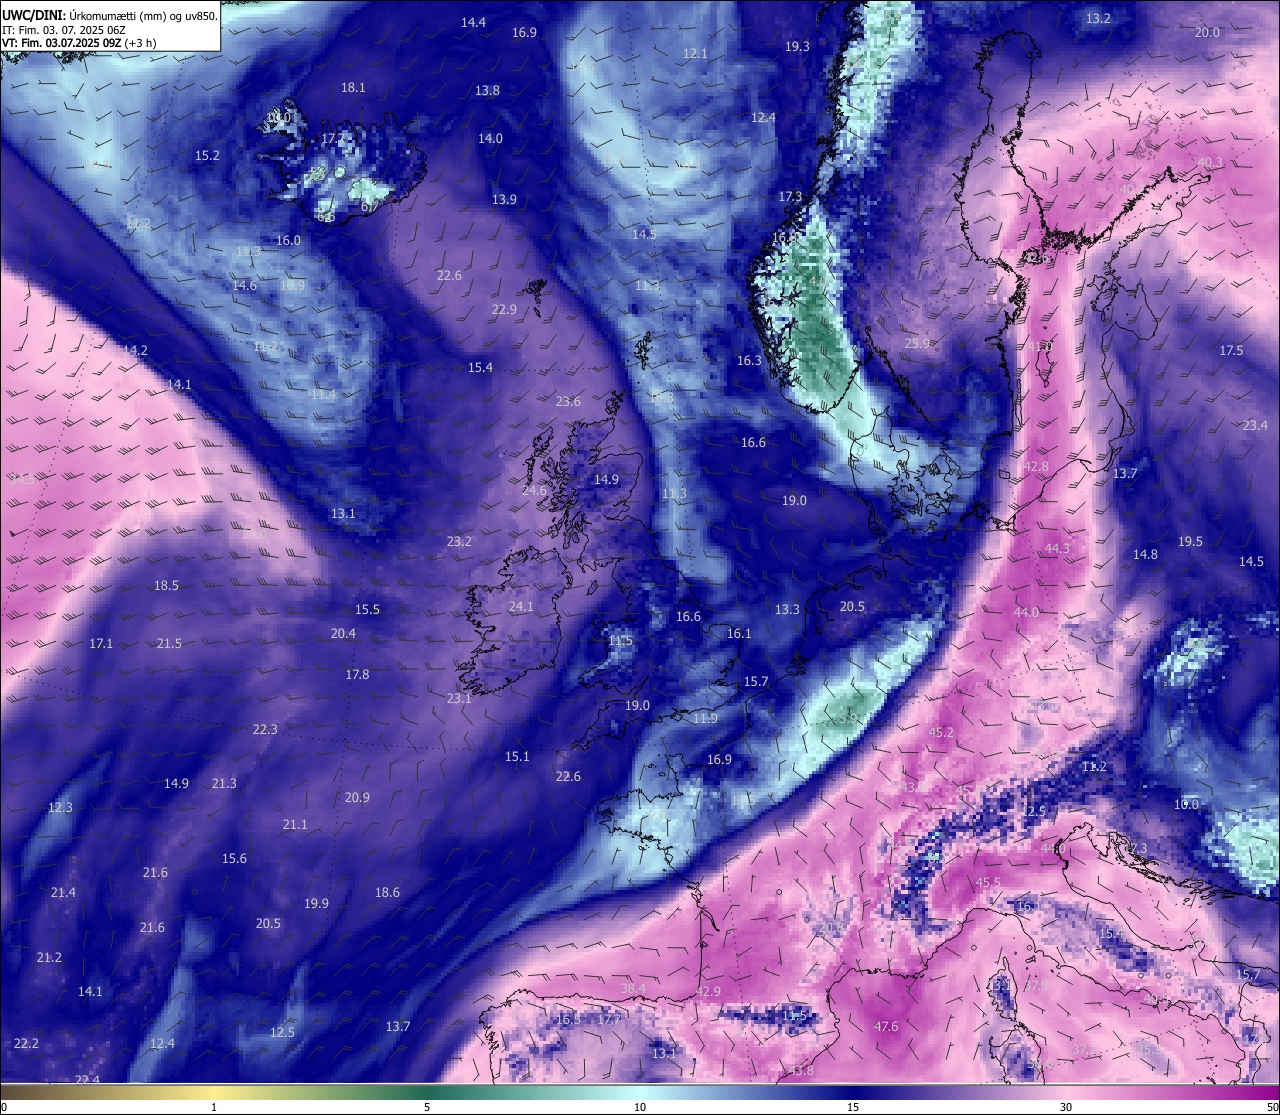Click the map value 25.9
The height and width of the screenshot is (1115, 1280).
(917, 343)
